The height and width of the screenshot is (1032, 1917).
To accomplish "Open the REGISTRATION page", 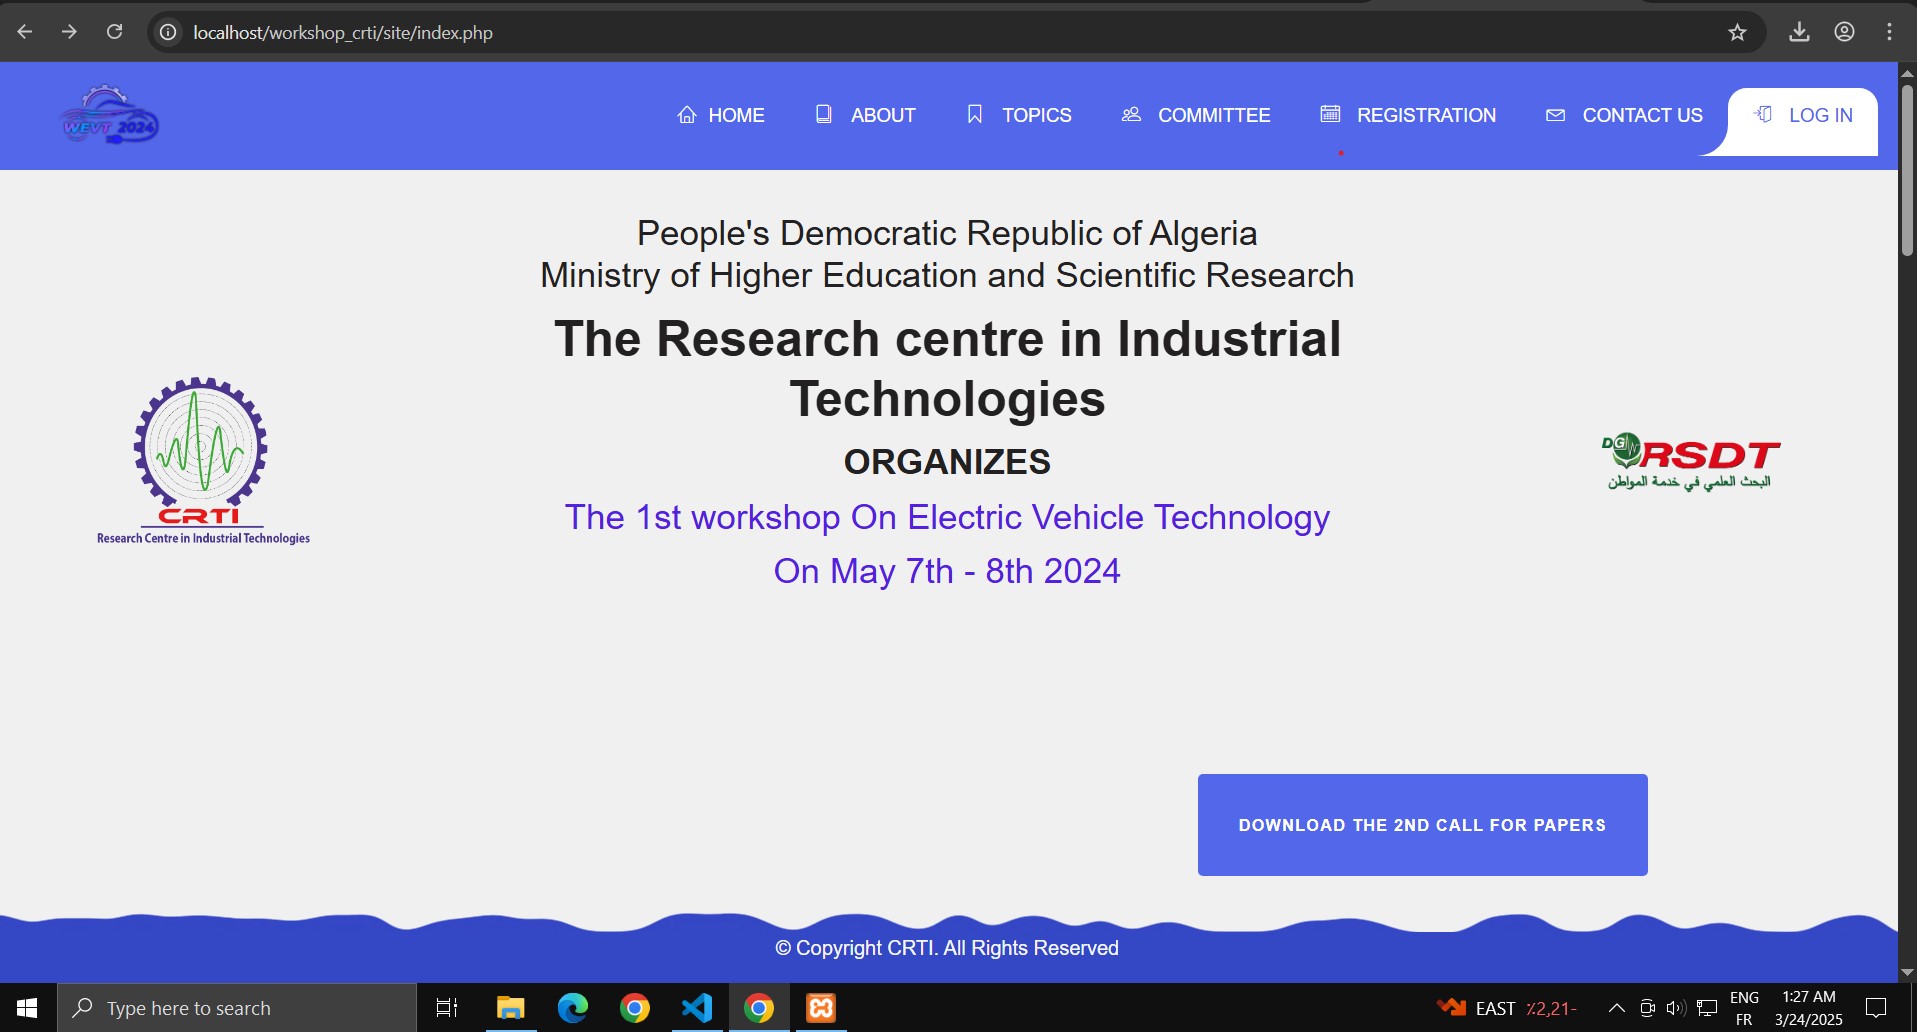I will pos(1408,116).
